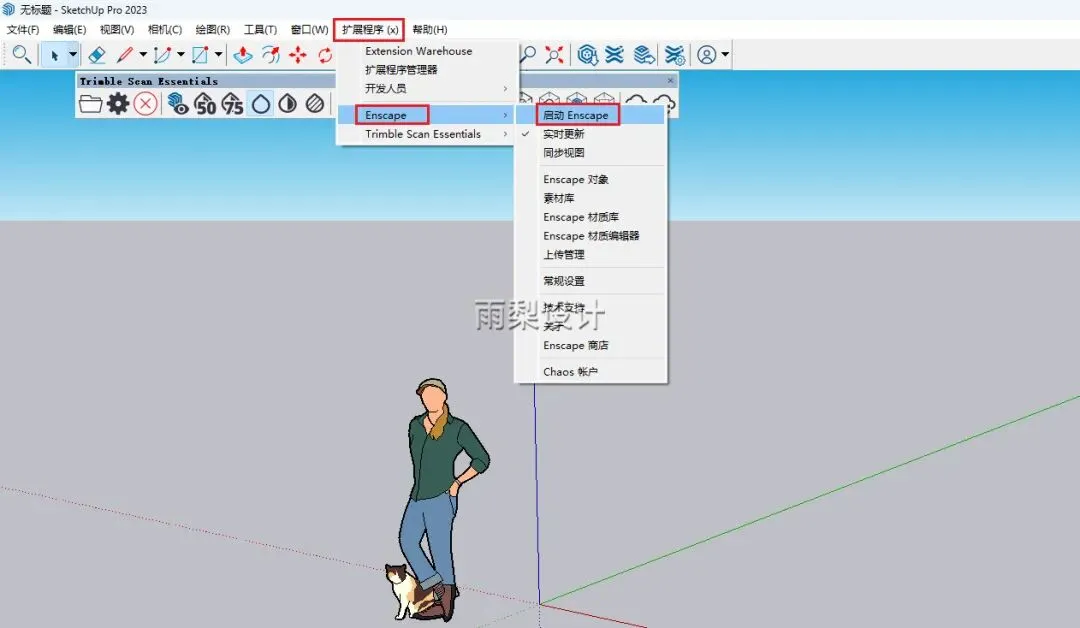
Task: Open the Arc tool dropdown arrow
Action: click(x=180, y=55)
